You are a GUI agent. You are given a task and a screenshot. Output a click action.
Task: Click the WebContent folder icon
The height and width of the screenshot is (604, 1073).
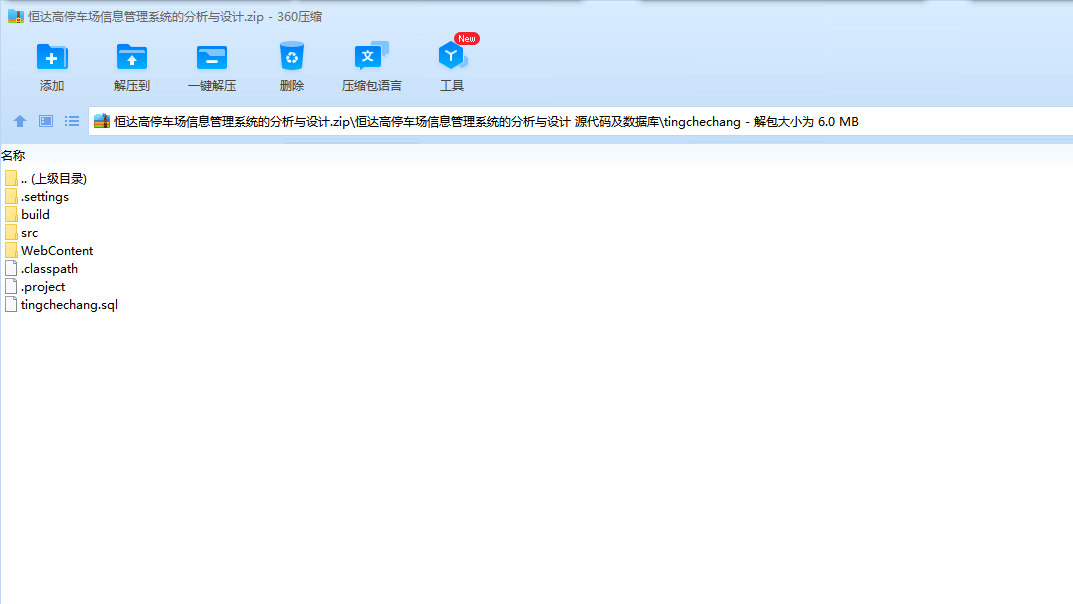pyautogui.click(x=11, y=250)
